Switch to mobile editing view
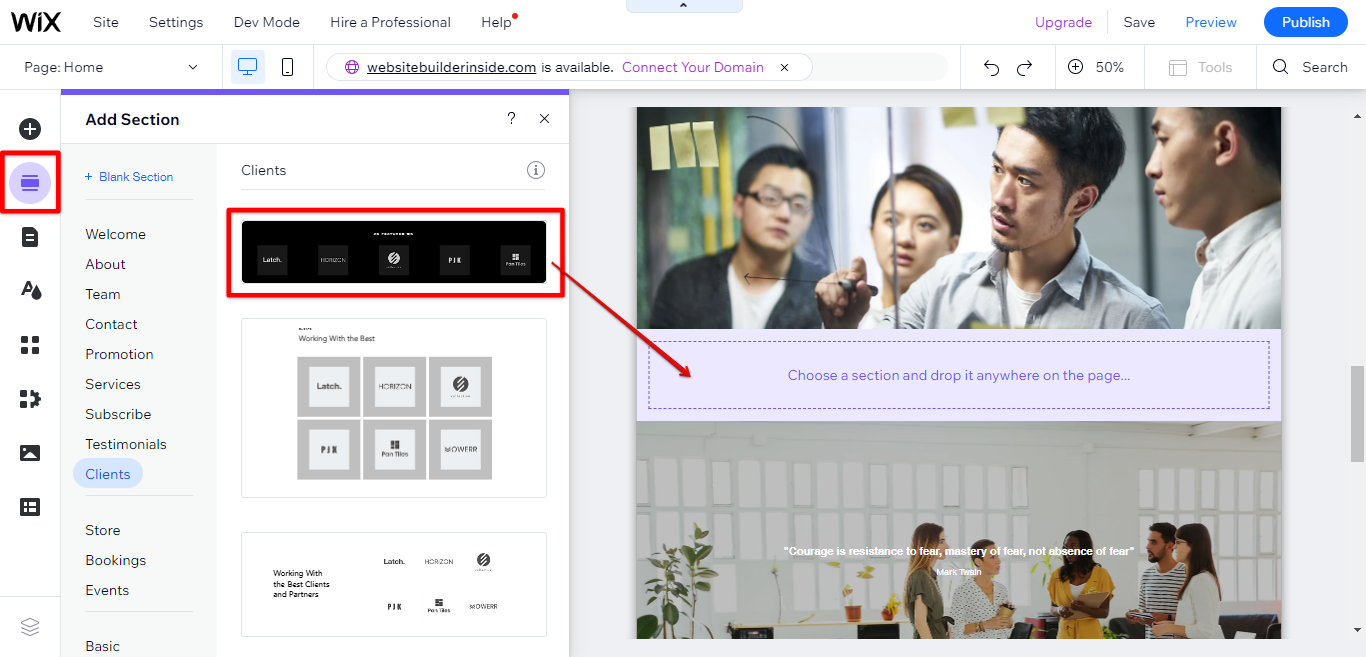Viewport: 1366px width, 657px height. coord(287,66)
